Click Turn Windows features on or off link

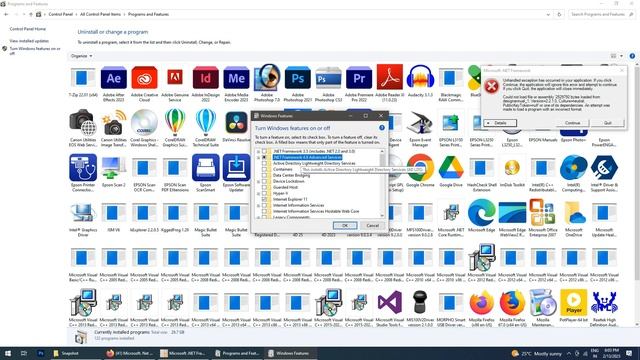point(35,51)
